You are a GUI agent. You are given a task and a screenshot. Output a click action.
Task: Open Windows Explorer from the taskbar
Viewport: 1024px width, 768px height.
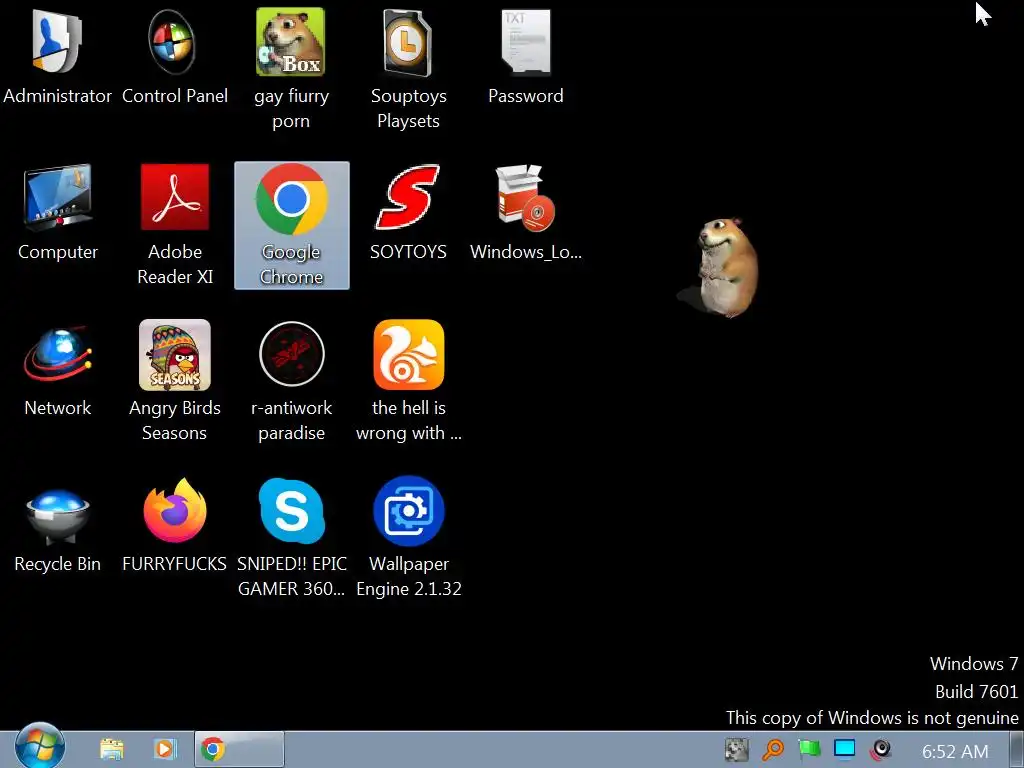pos(112,749)
